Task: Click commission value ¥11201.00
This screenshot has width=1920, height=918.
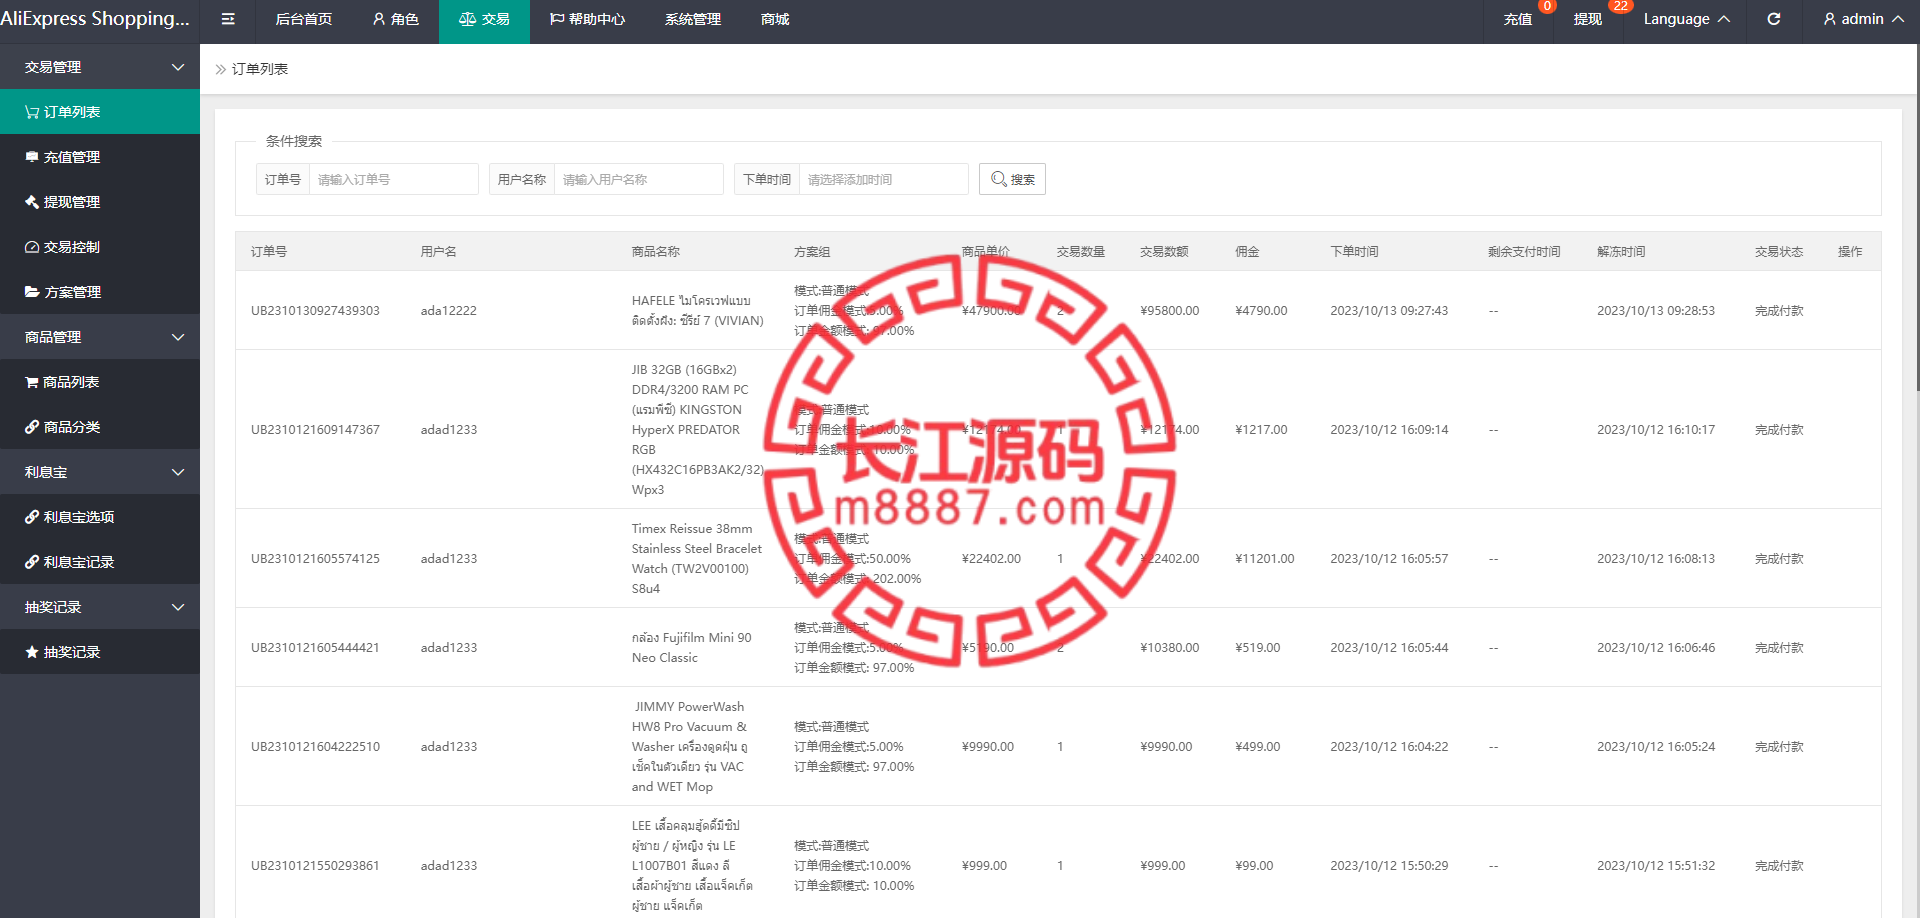Action: [x=1264, y=559]
